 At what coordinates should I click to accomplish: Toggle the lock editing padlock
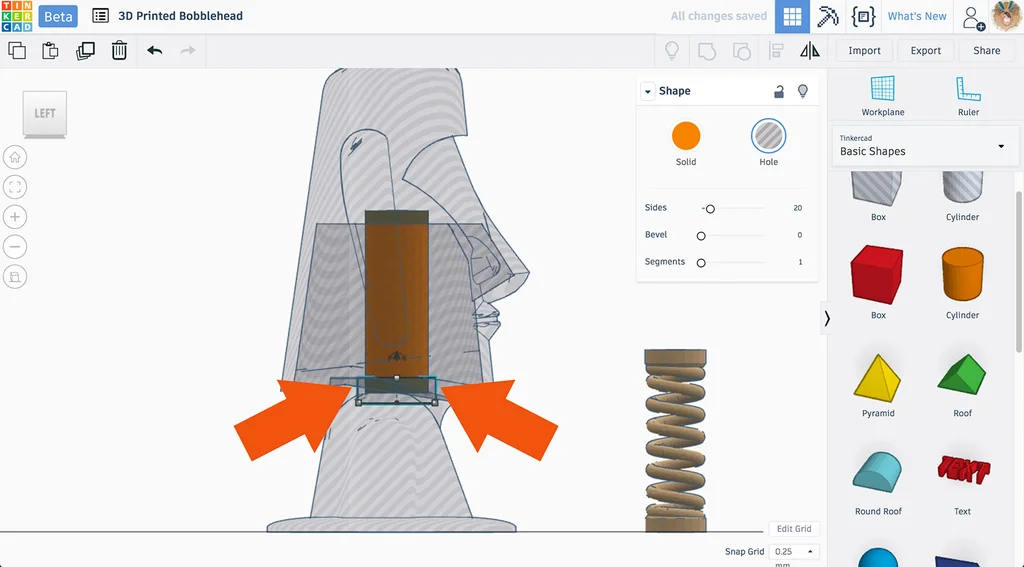pos(778,91)
